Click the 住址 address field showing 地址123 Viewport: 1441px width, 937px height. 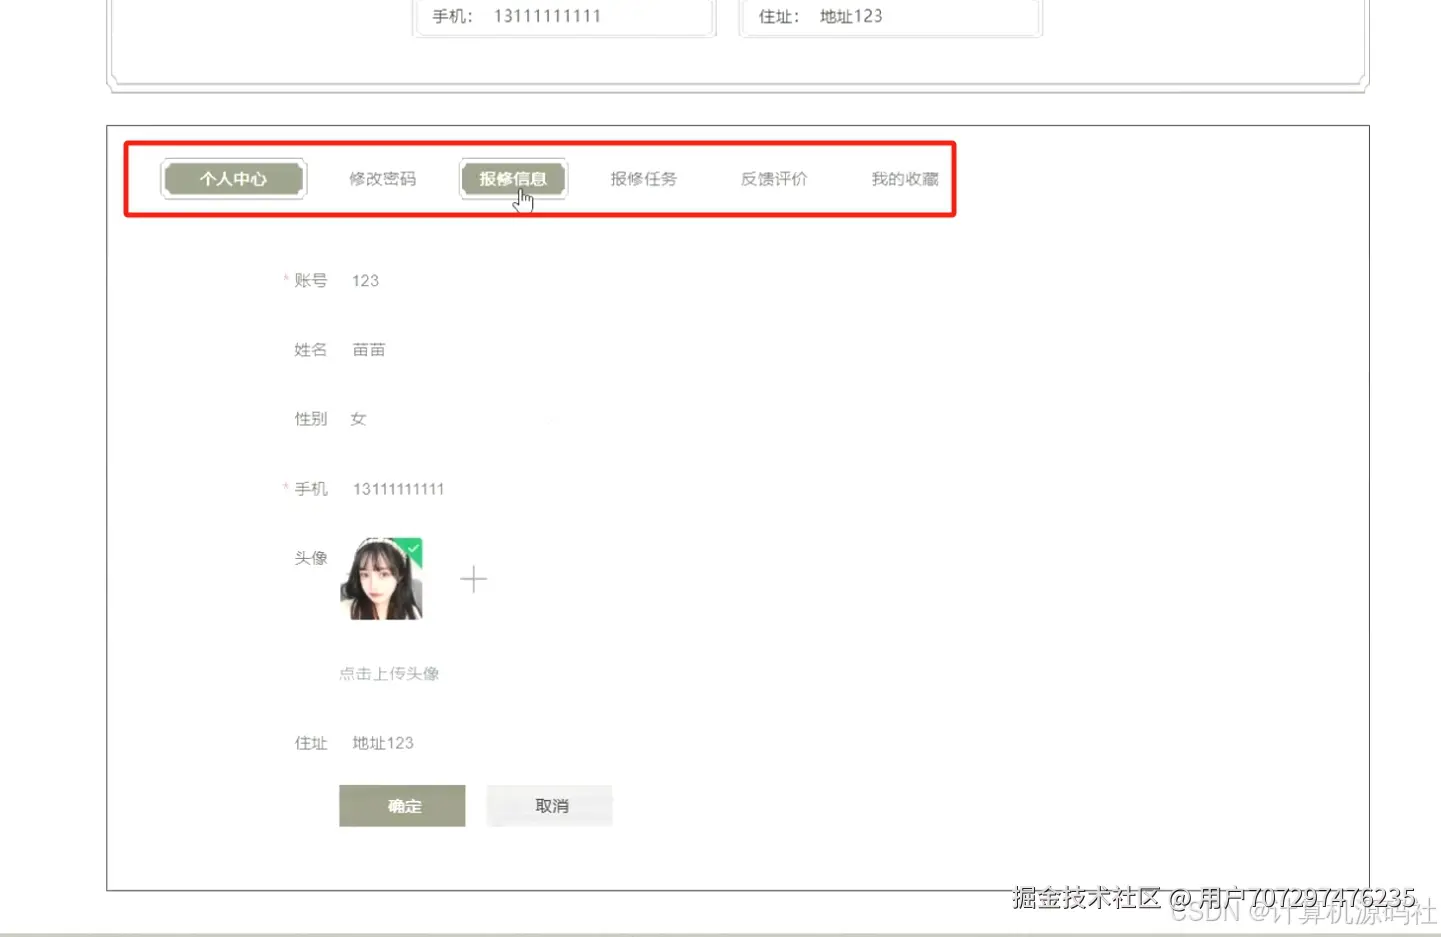coord(381,742)
